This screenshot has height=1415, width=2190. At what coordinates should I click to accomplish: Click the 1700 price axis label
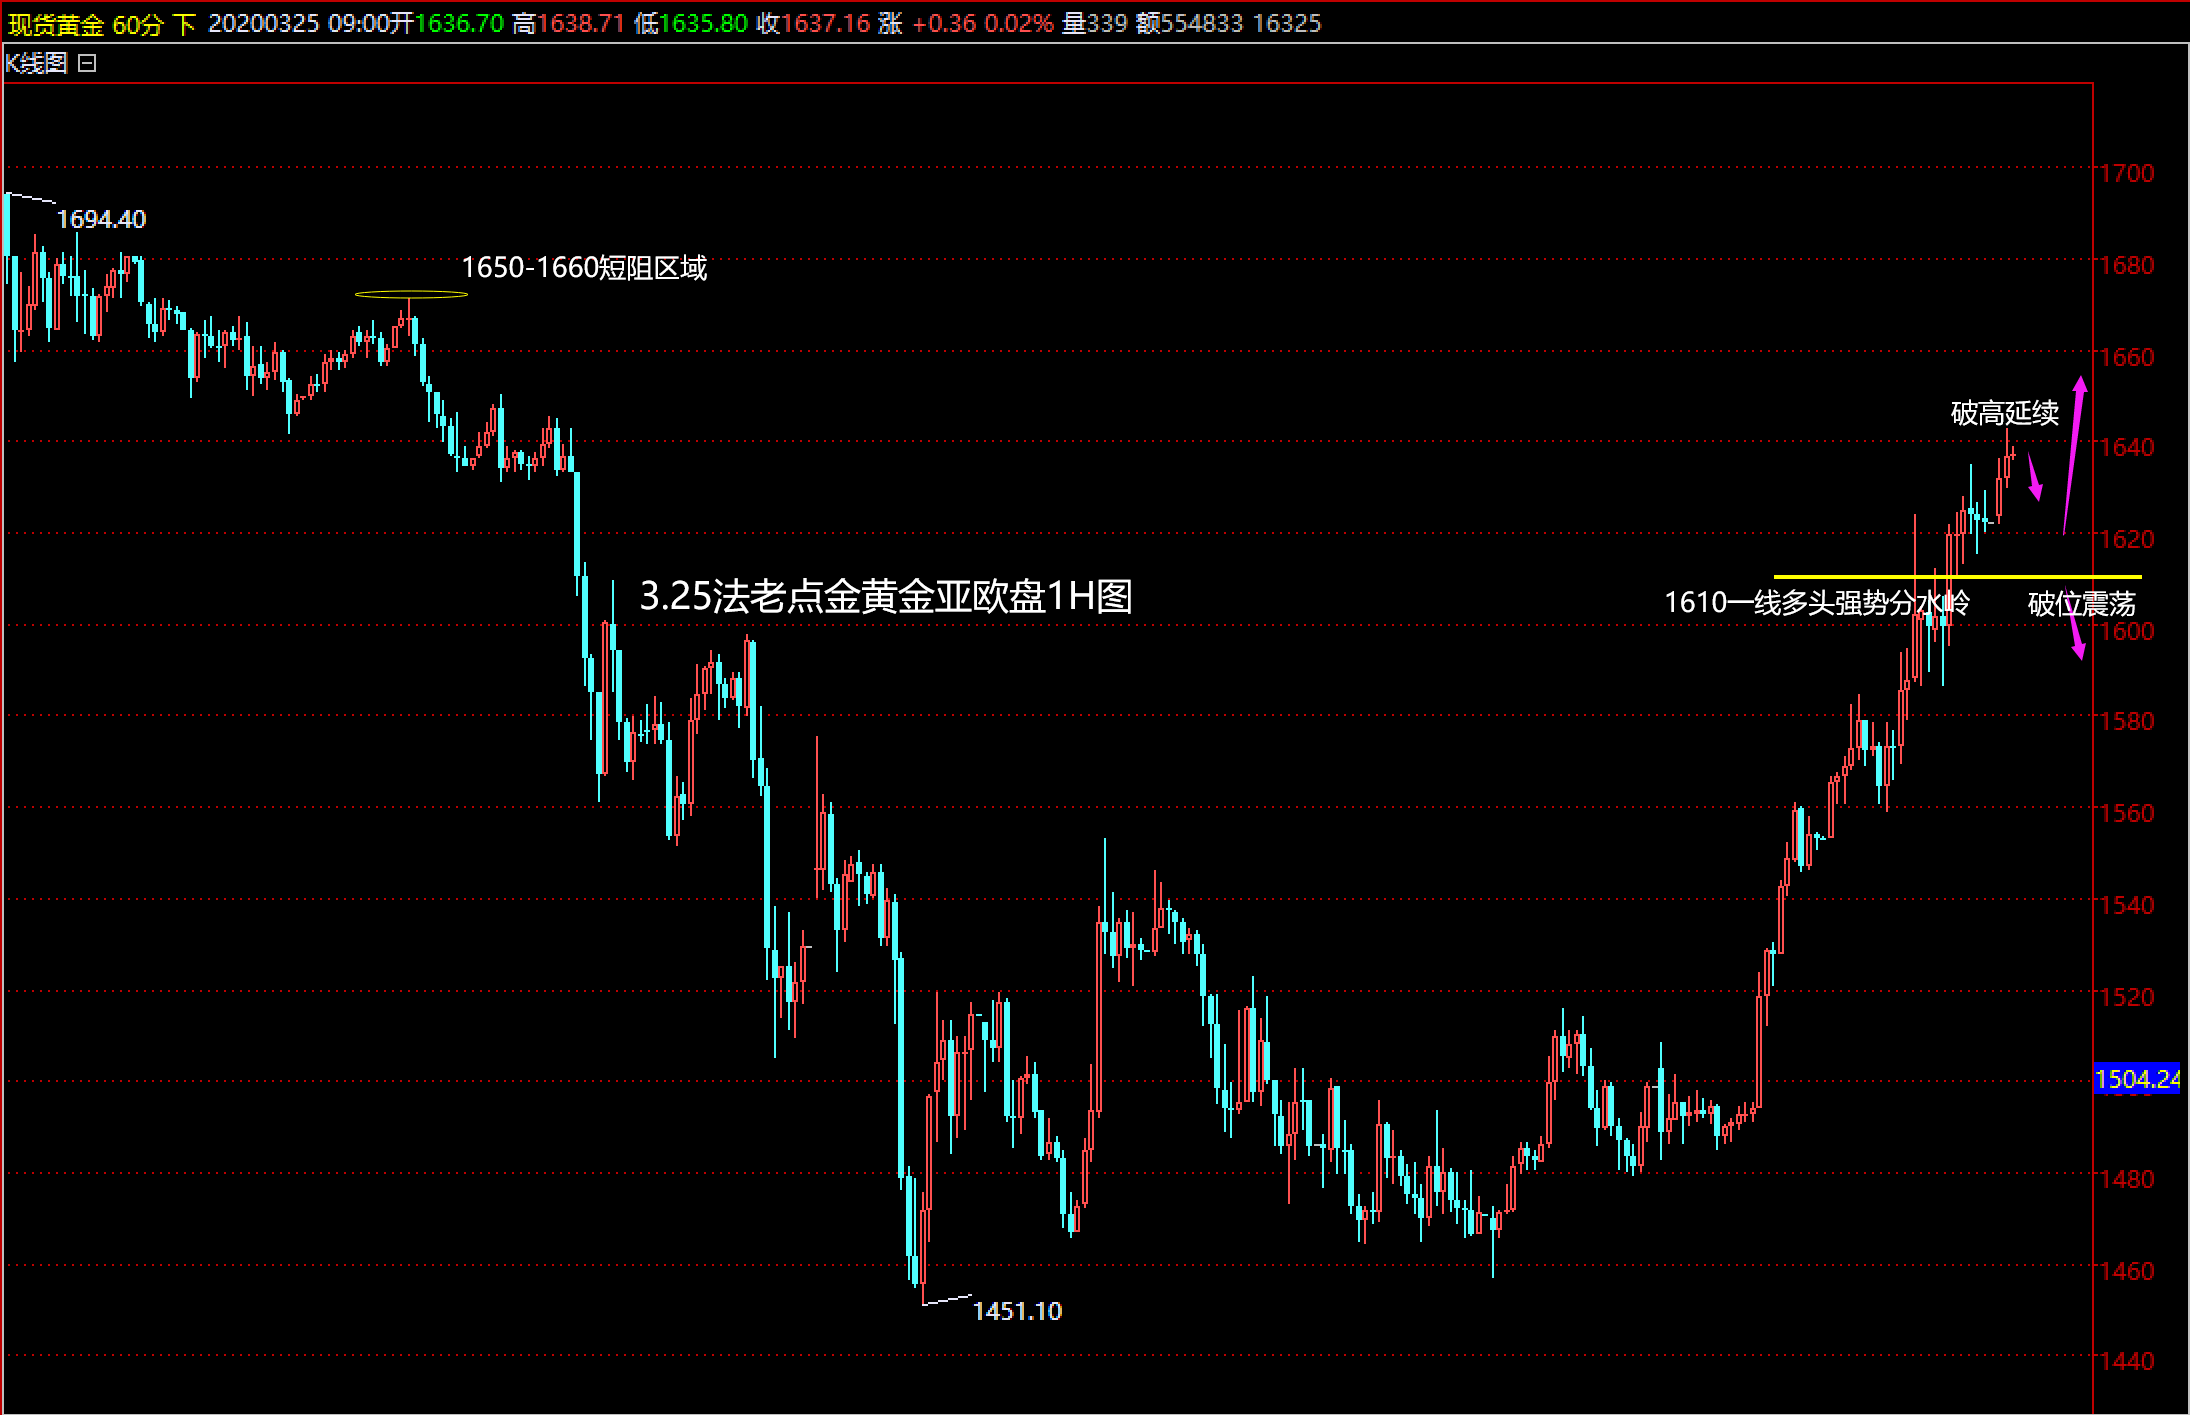tap(2126, 173)
